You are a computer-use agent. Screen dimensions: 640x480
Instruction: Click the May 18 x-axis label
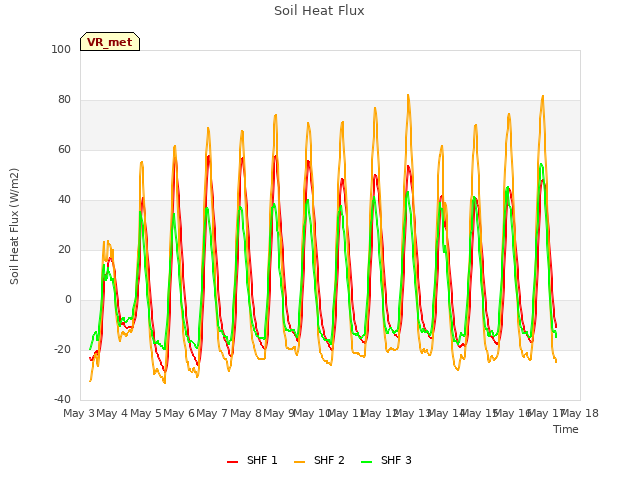[x=580, y=413]
